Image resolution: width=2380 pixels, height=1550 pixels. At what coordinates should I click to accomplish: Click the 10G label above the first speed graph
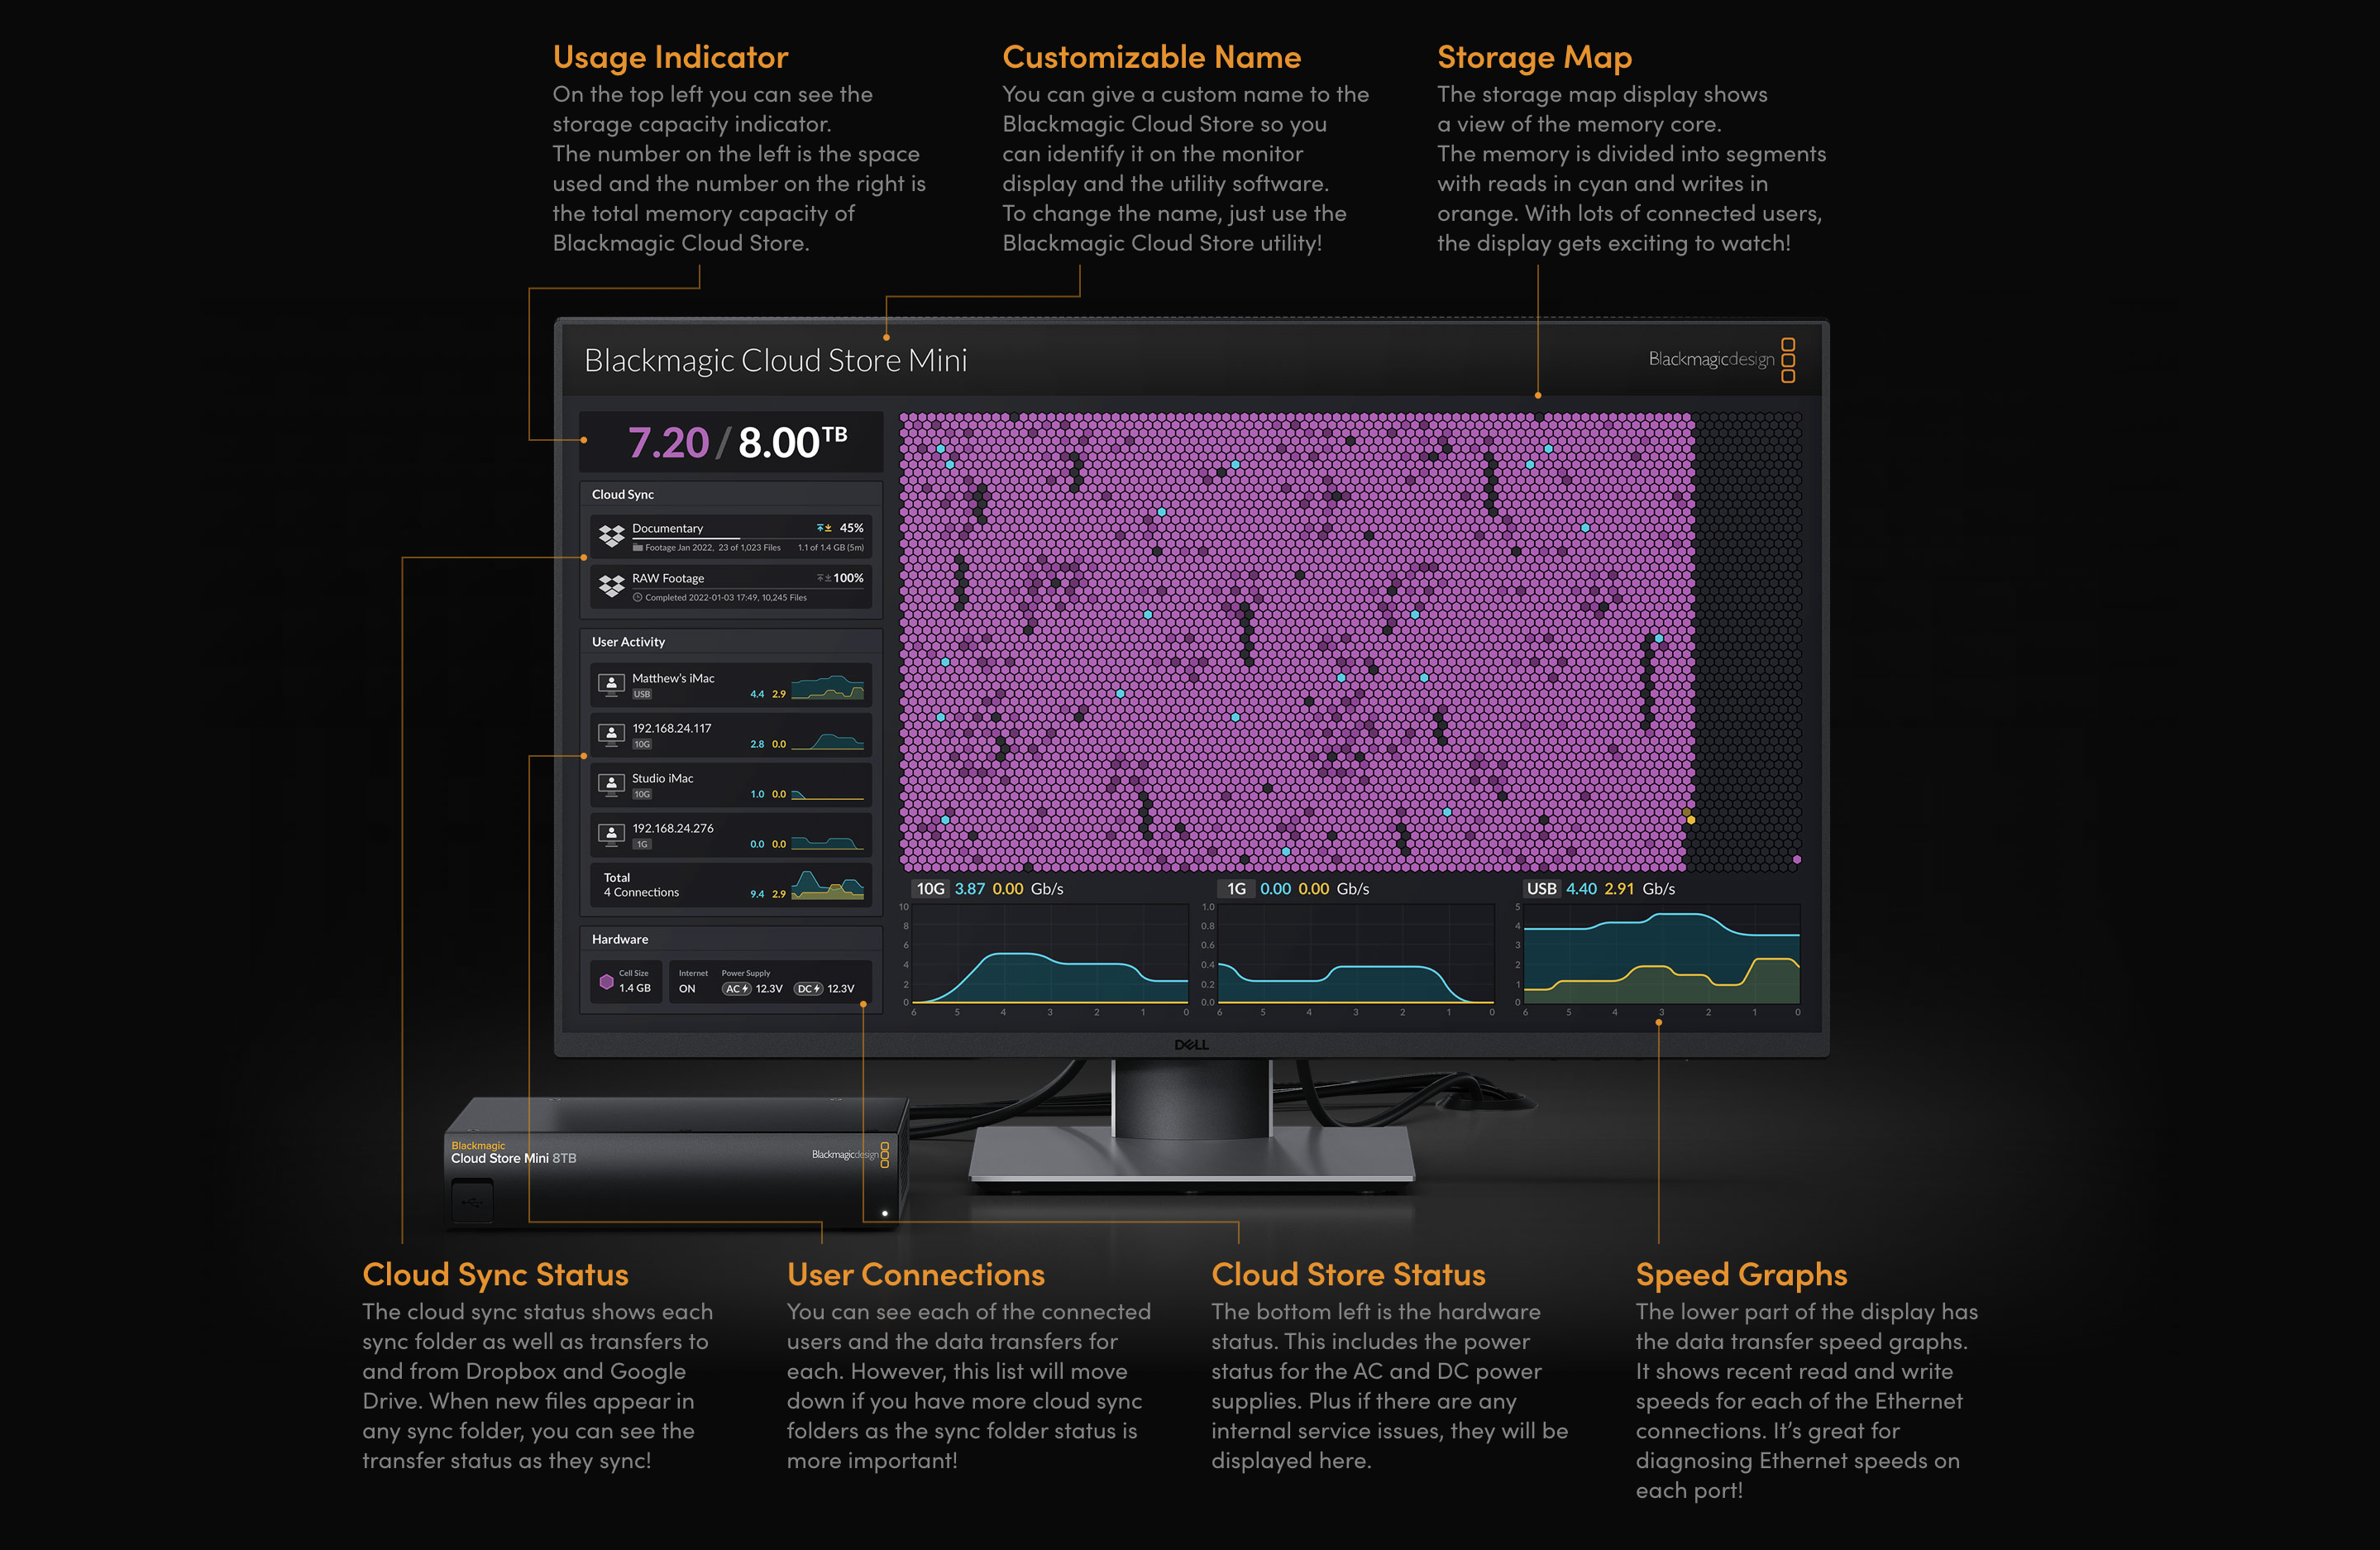930,889
